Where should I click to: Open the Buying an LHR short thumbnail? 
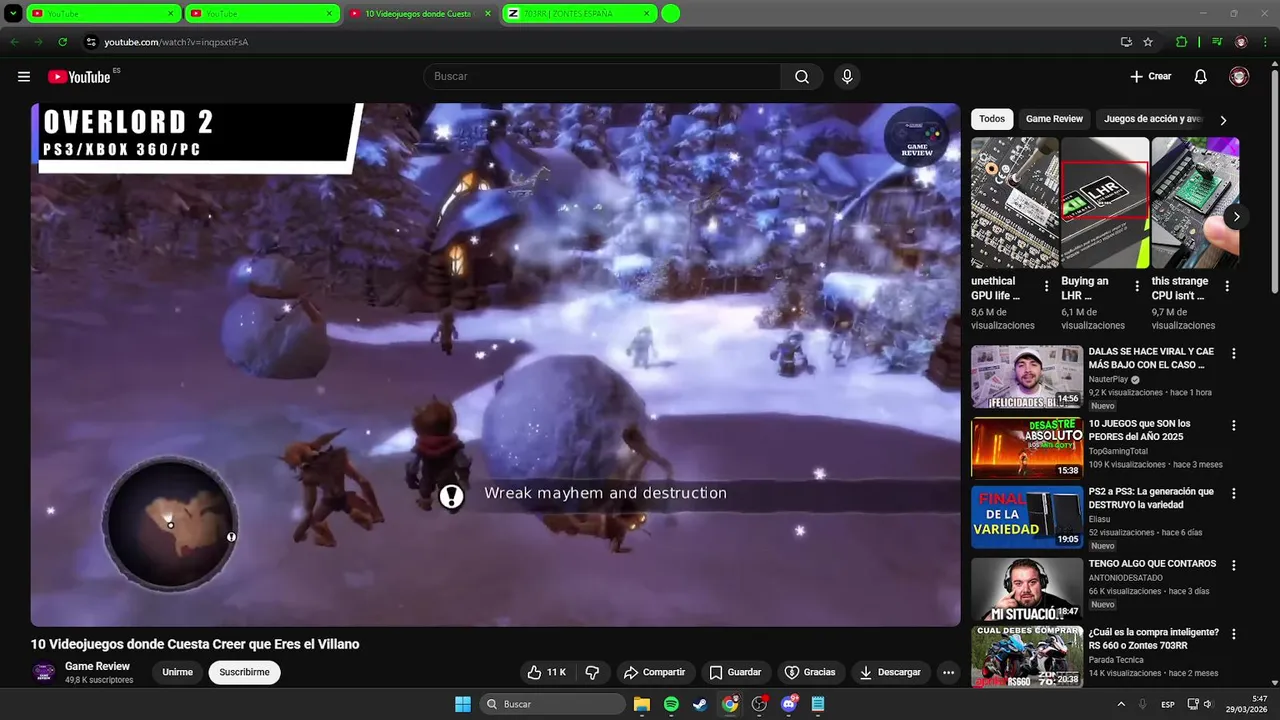1104,203
